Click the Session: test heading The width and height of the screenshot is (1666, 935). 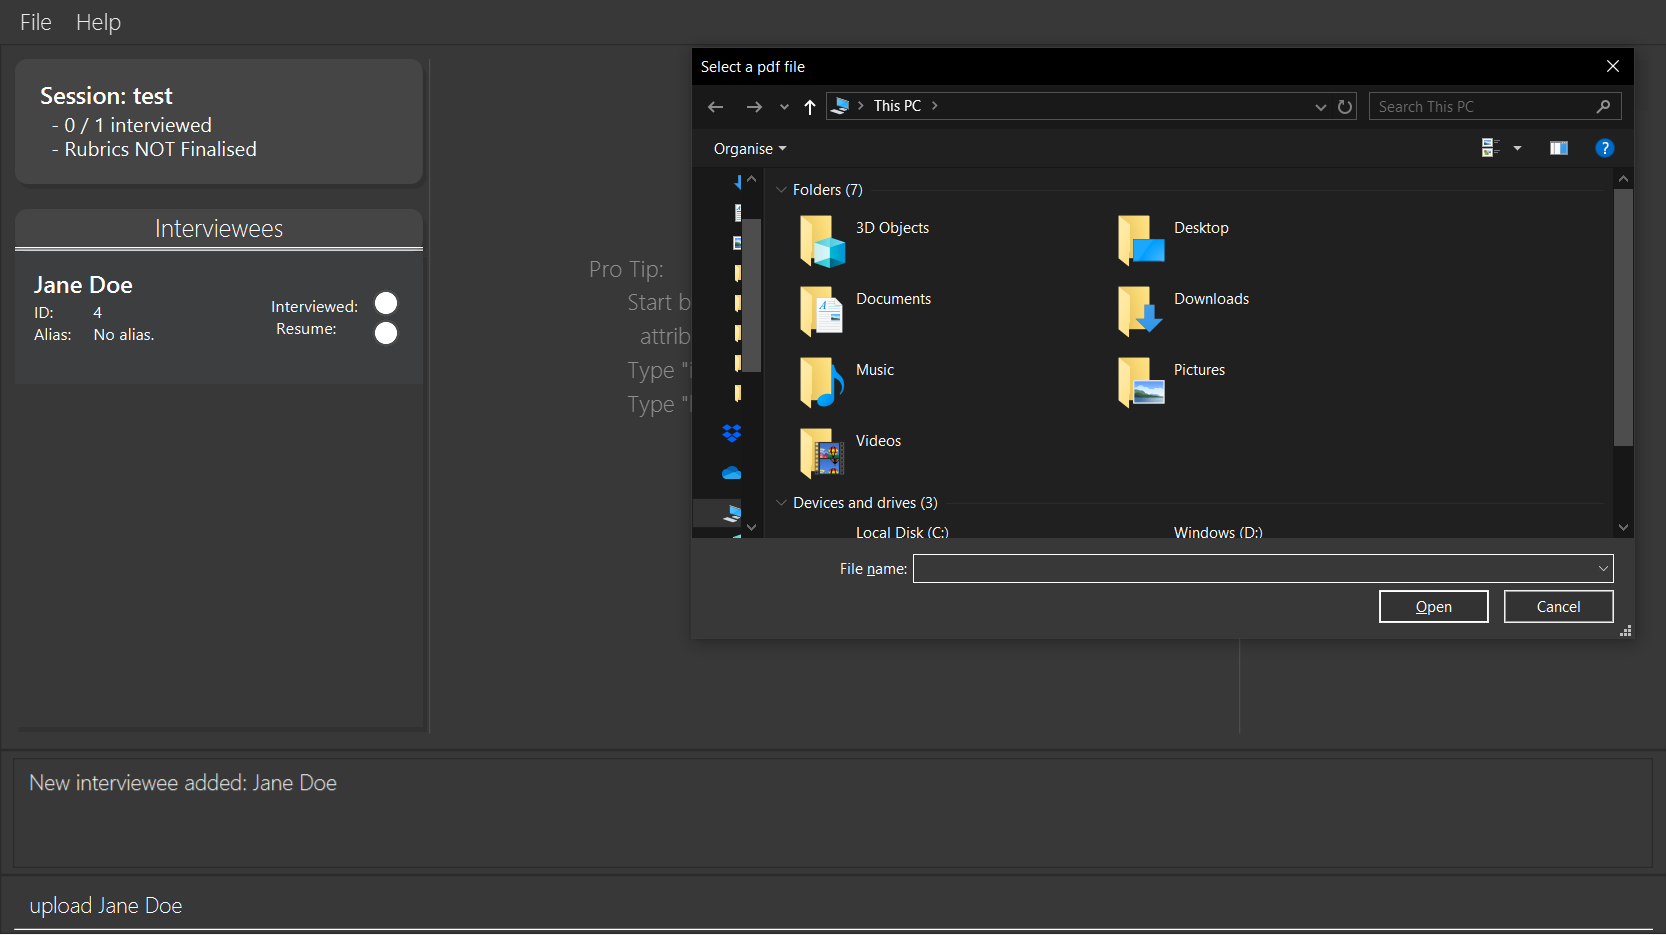[x=106, y=96]
